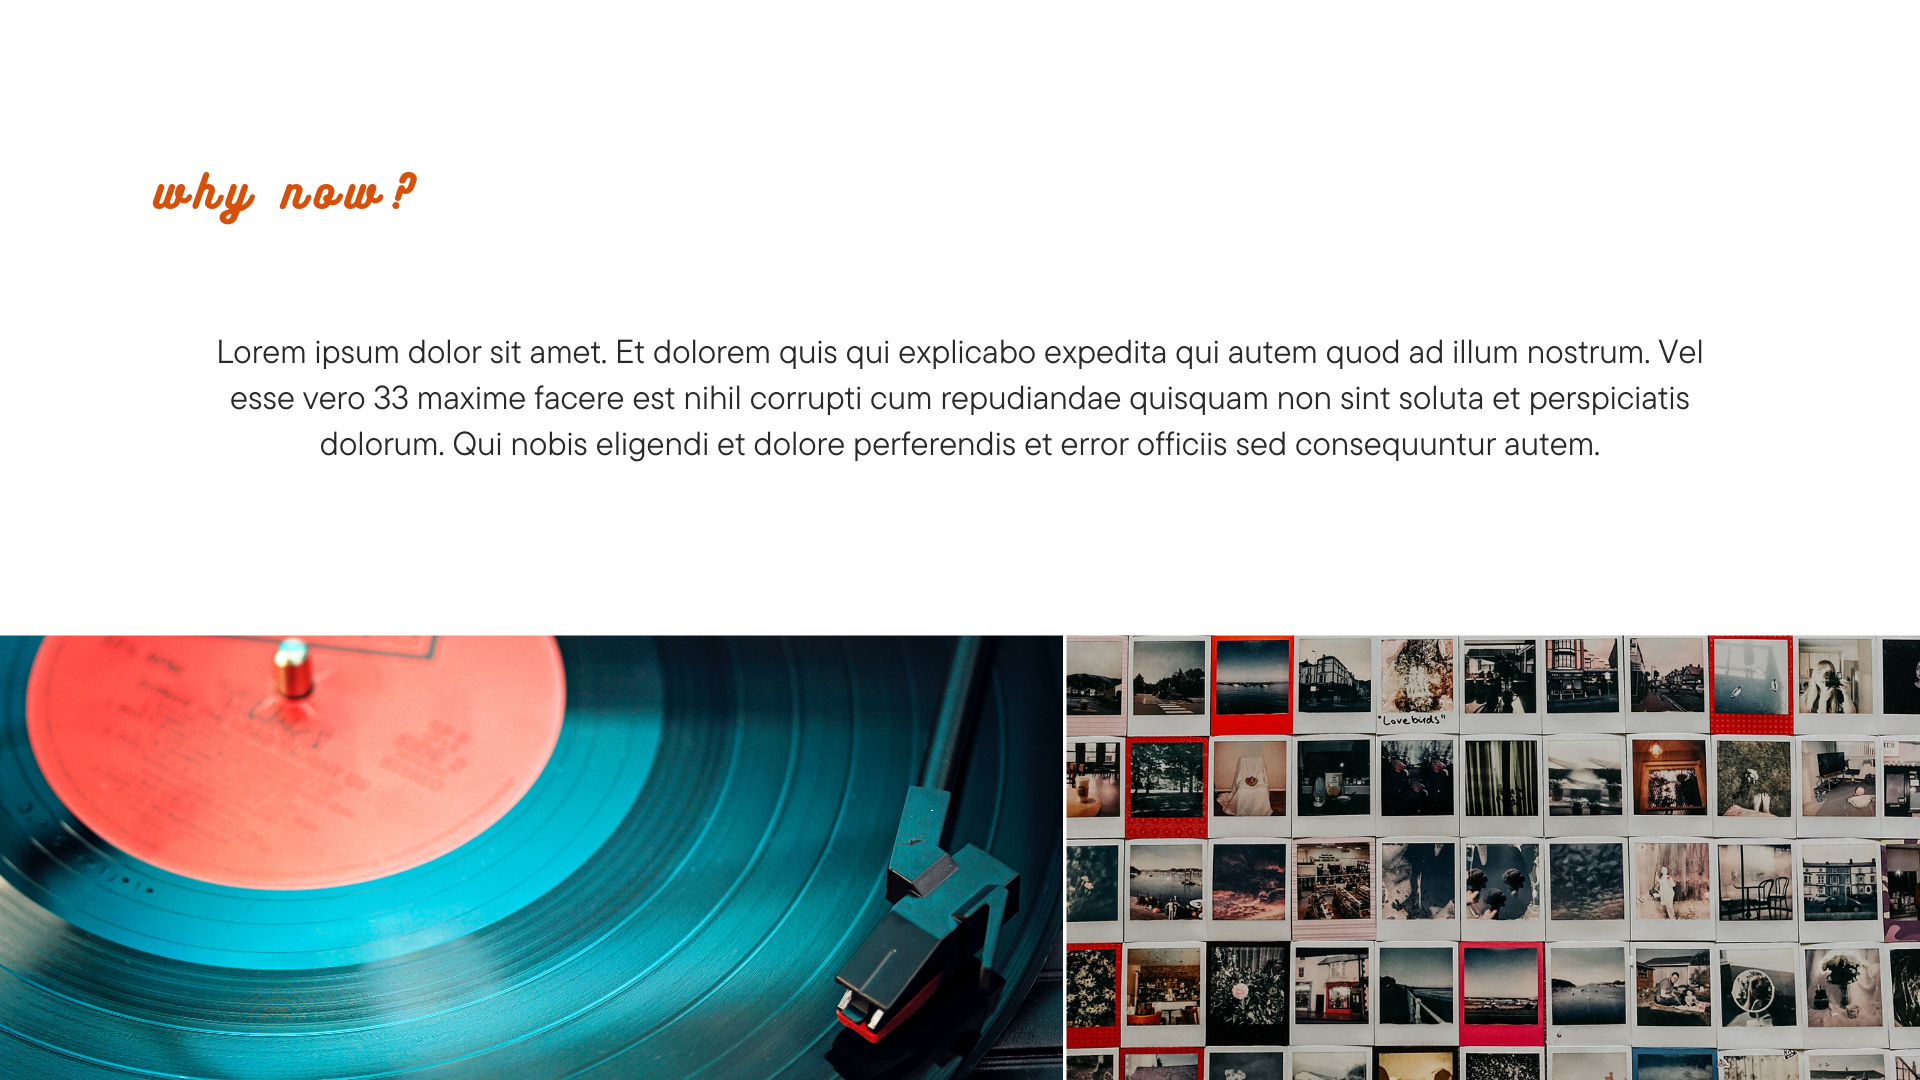Select the polaroid with glowing orange window
Viewport: 1920px width, 1080px height.
pos(1669,785)
